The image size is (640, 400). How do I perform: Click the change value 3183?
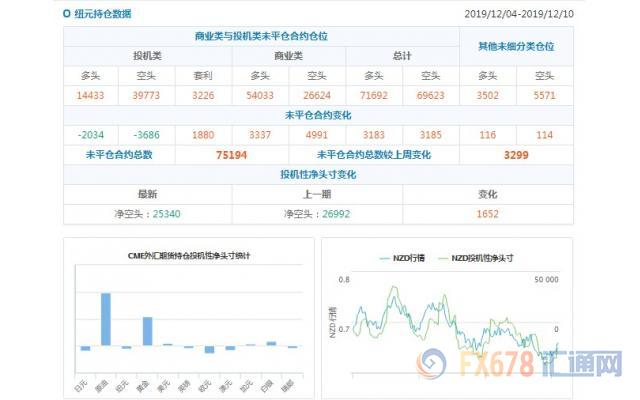[x=374, y=135]
